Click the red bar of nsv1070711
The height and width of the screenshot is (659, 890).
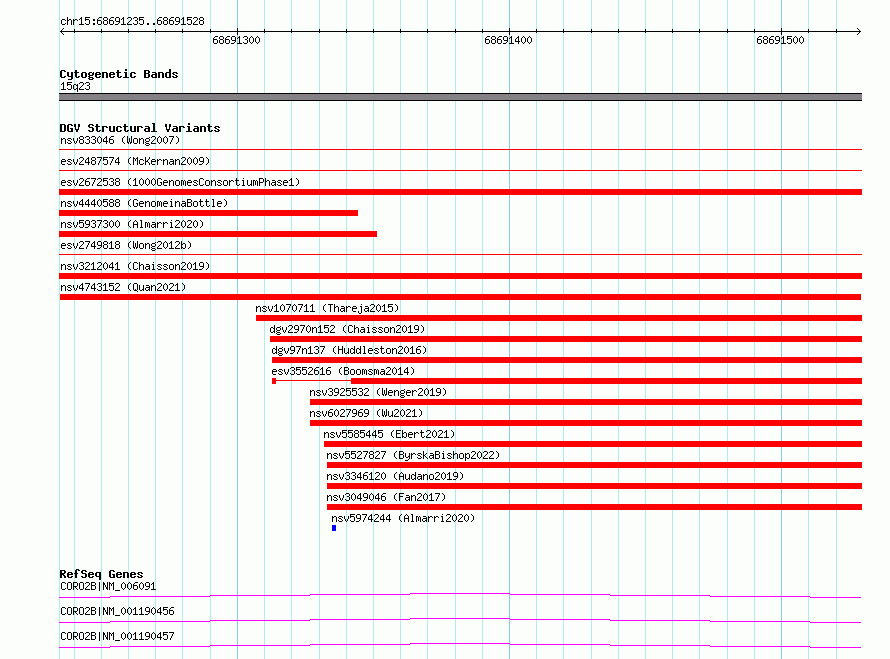click(x=559, y=318)
